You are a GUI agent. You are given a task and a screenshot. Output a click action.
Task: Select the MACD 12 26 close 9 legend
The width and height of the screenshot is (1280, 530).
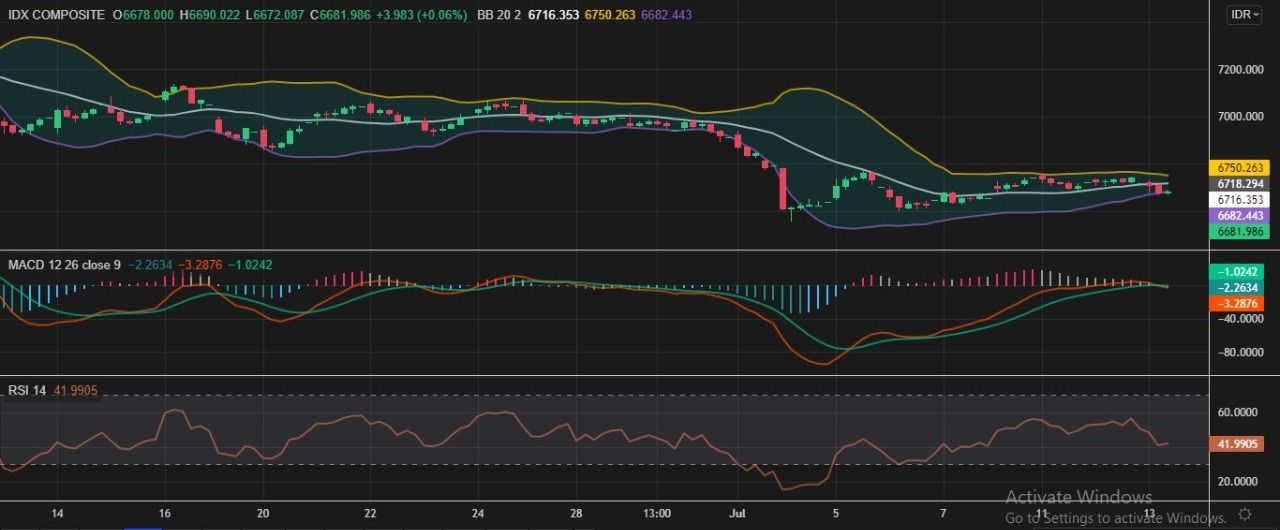[x=65, y=265]
